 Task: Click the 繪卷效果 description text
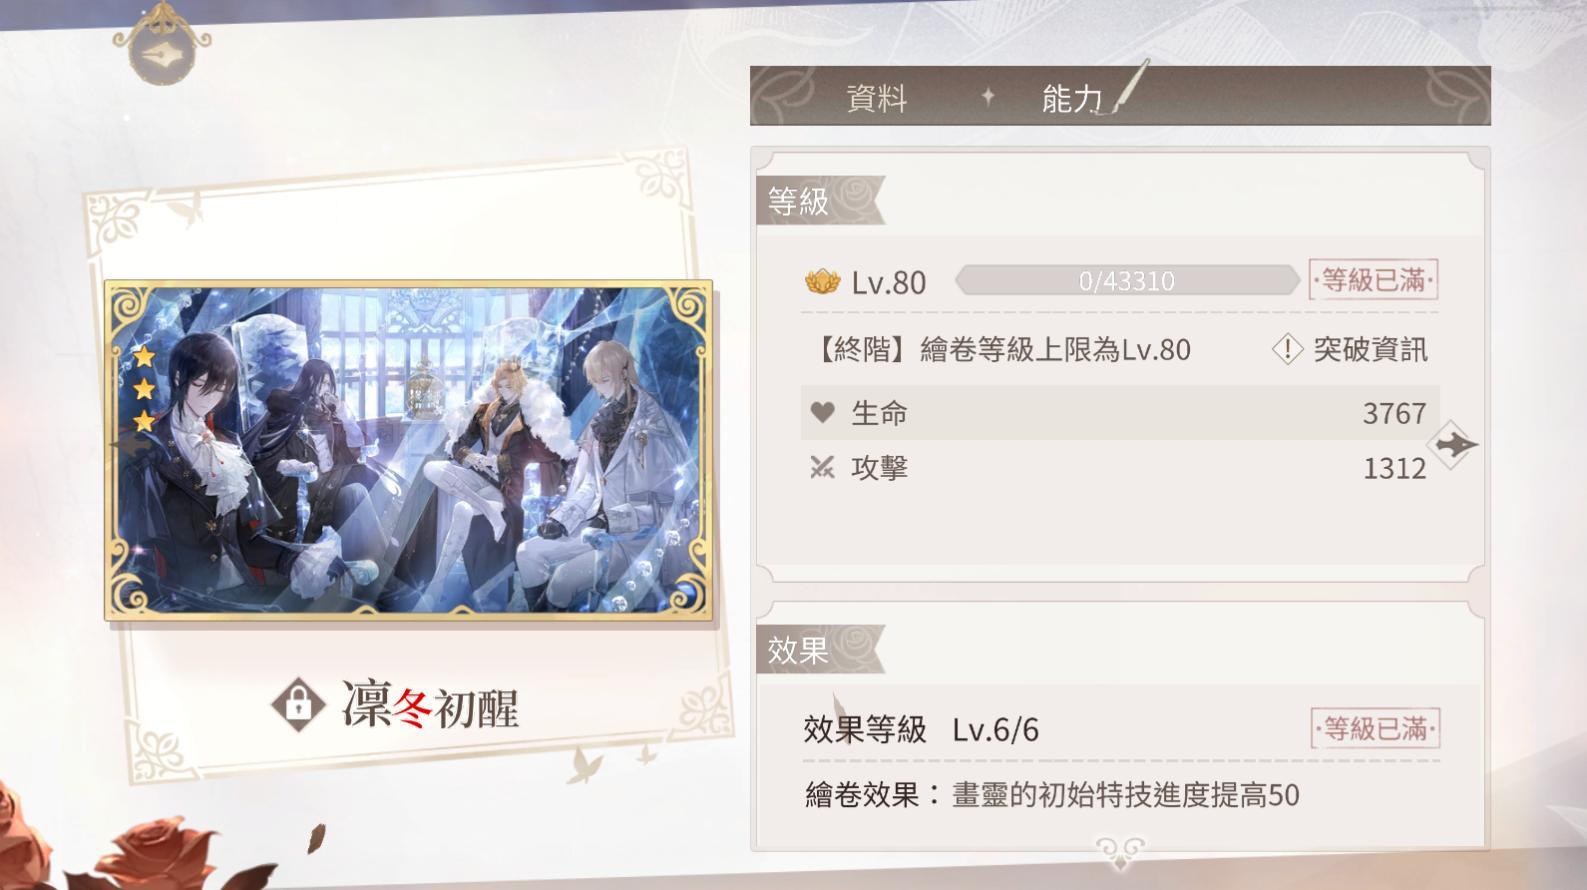tap(1052, 795)
